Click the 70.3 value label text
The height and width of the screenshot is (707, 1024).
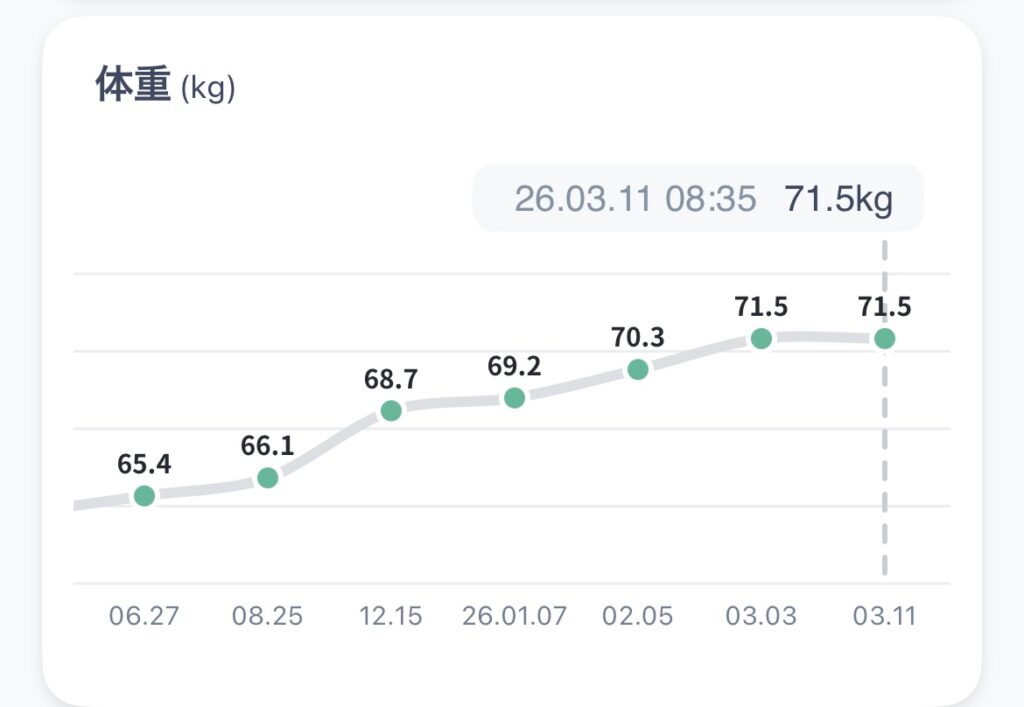637,337
